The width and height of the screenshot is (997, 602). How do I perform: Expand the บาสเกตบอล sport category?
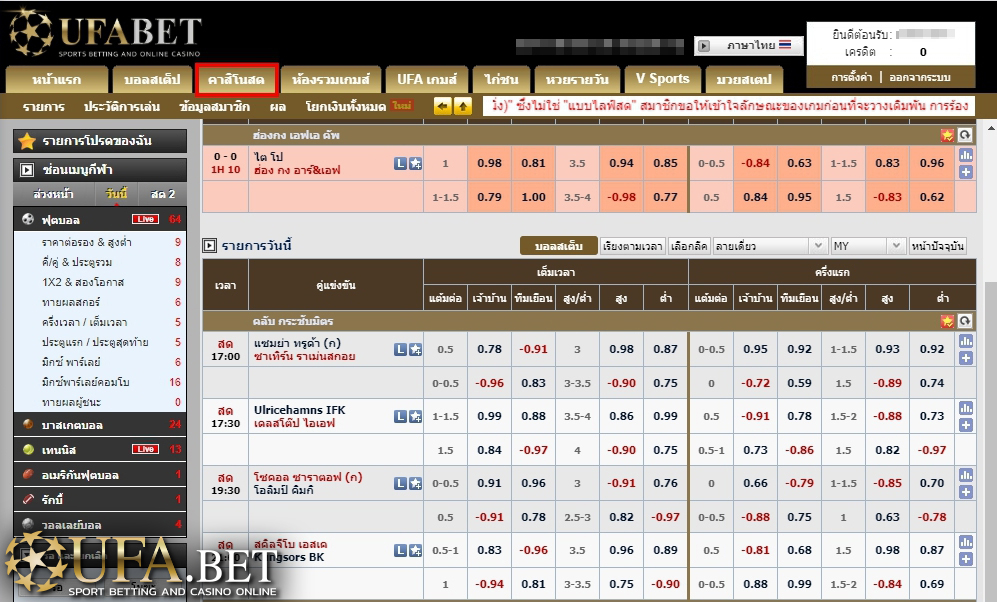point(100,425)
